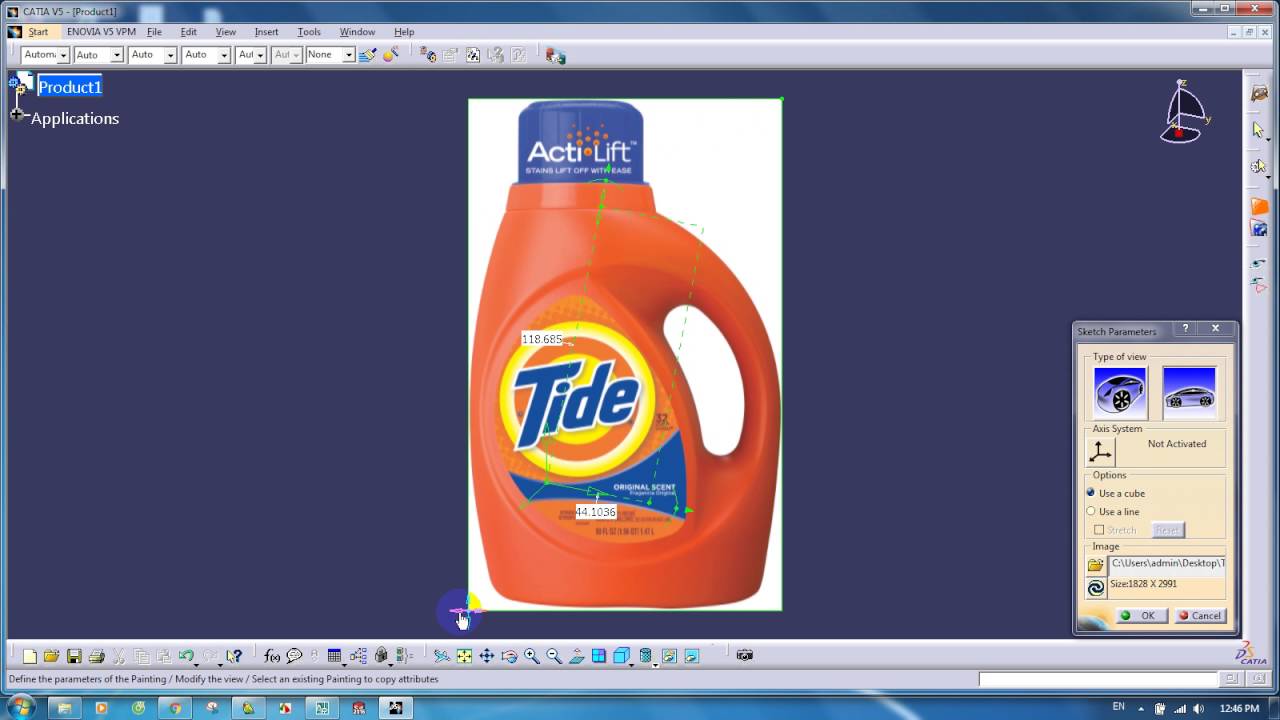The image size is (1280, 720).
Task: Toggle the Stretch checkbox
Action: (1099, 530)
